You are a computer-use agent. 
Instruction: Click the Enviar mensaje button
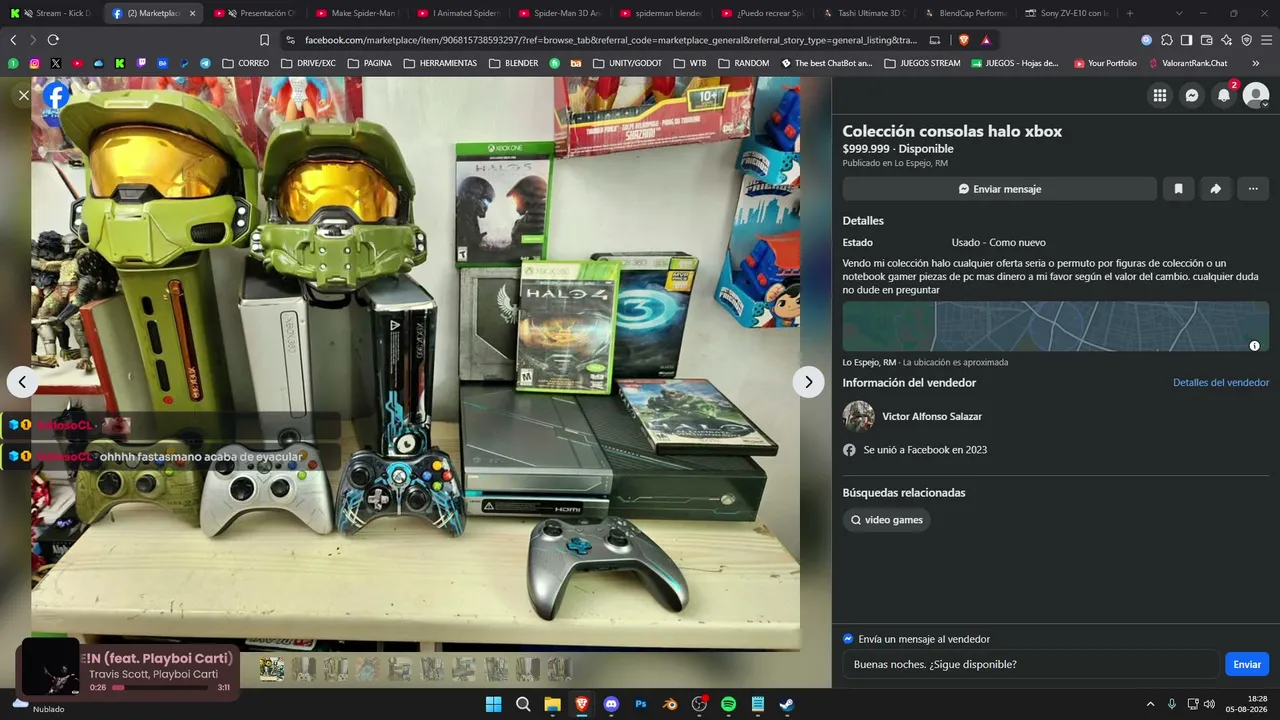pos(999,189)
